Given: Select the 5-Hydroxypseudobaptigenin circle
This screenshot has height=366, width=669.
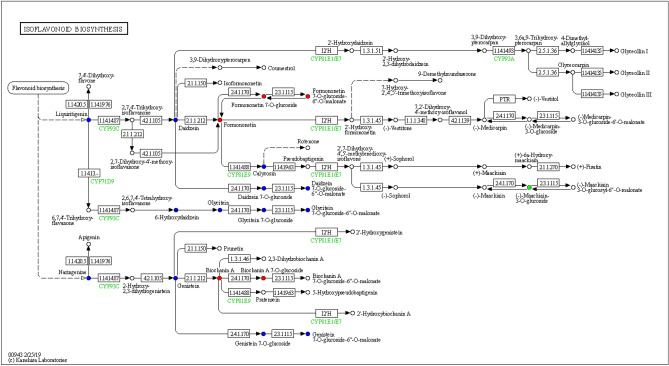Looking at the screenshot, I should pyautogui.click(x=308, y=292).
